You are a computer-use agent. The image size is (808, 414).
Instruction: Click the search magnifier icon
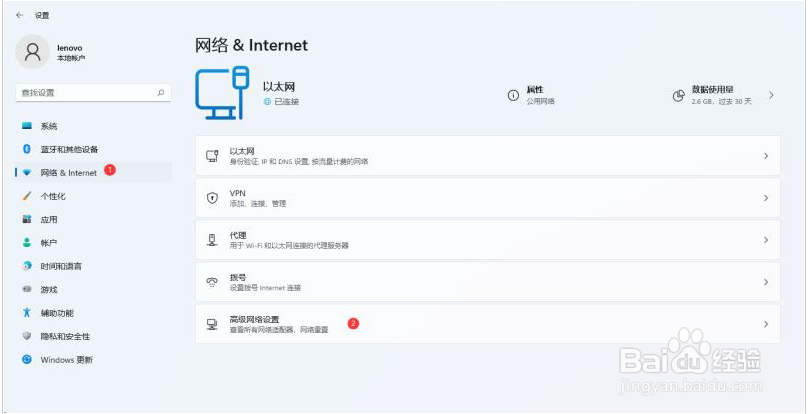(161, 93)
